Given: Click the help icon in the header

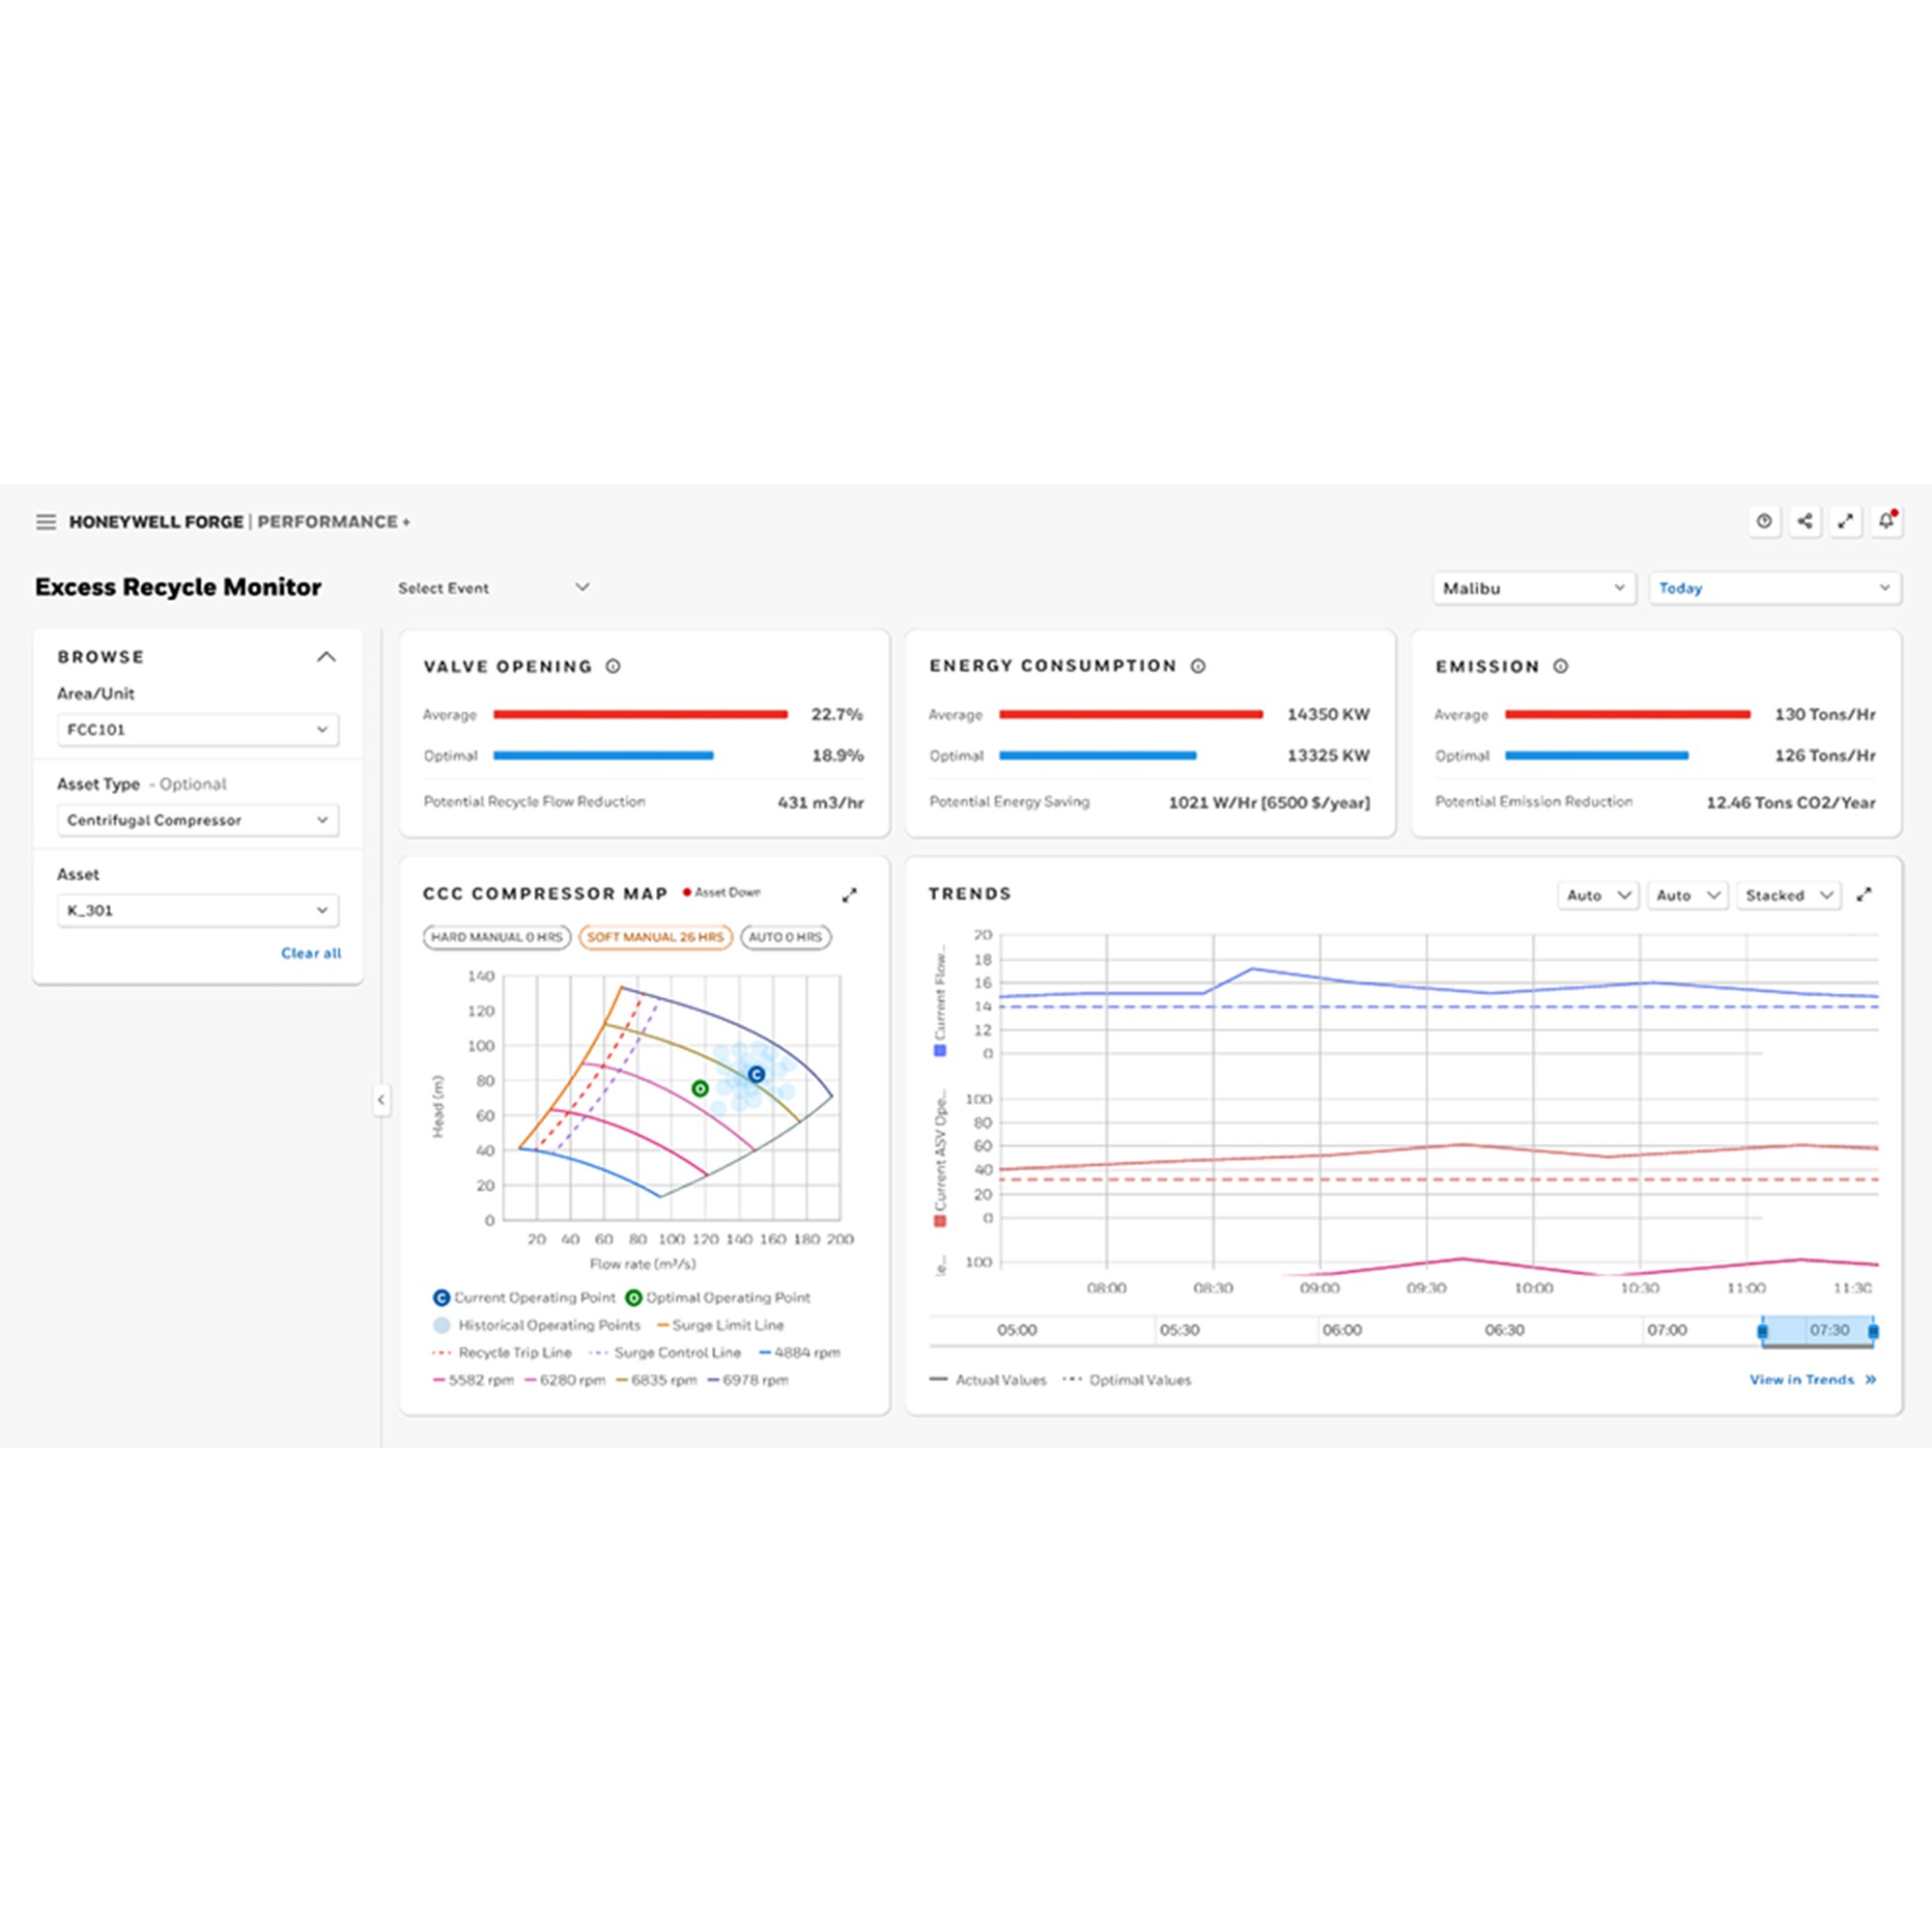Looking at the screenshot, I should [x=1764, y=521].
